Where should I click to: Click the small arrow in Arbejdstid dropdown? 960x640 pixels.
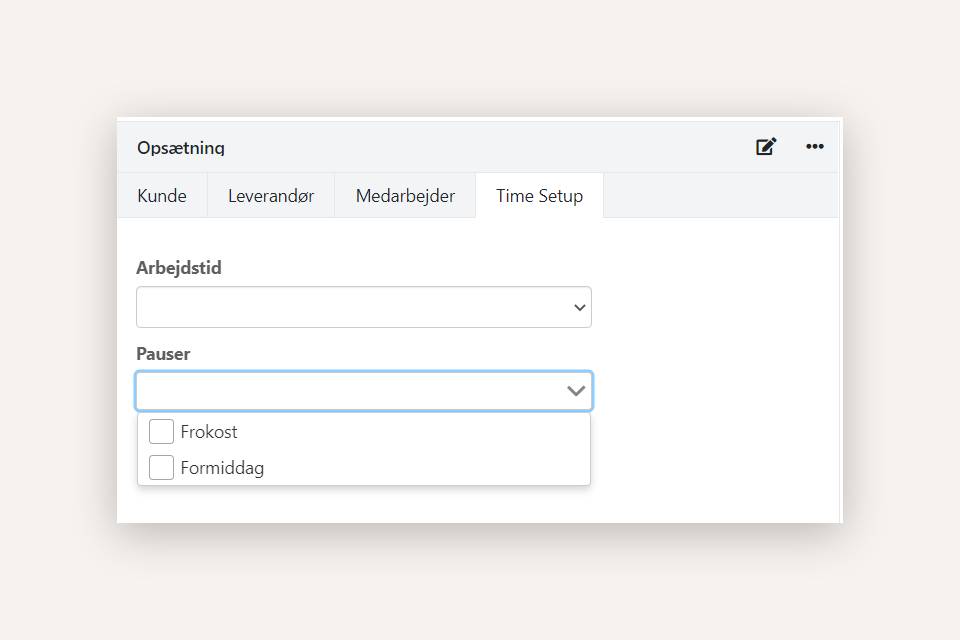point(579,308)
